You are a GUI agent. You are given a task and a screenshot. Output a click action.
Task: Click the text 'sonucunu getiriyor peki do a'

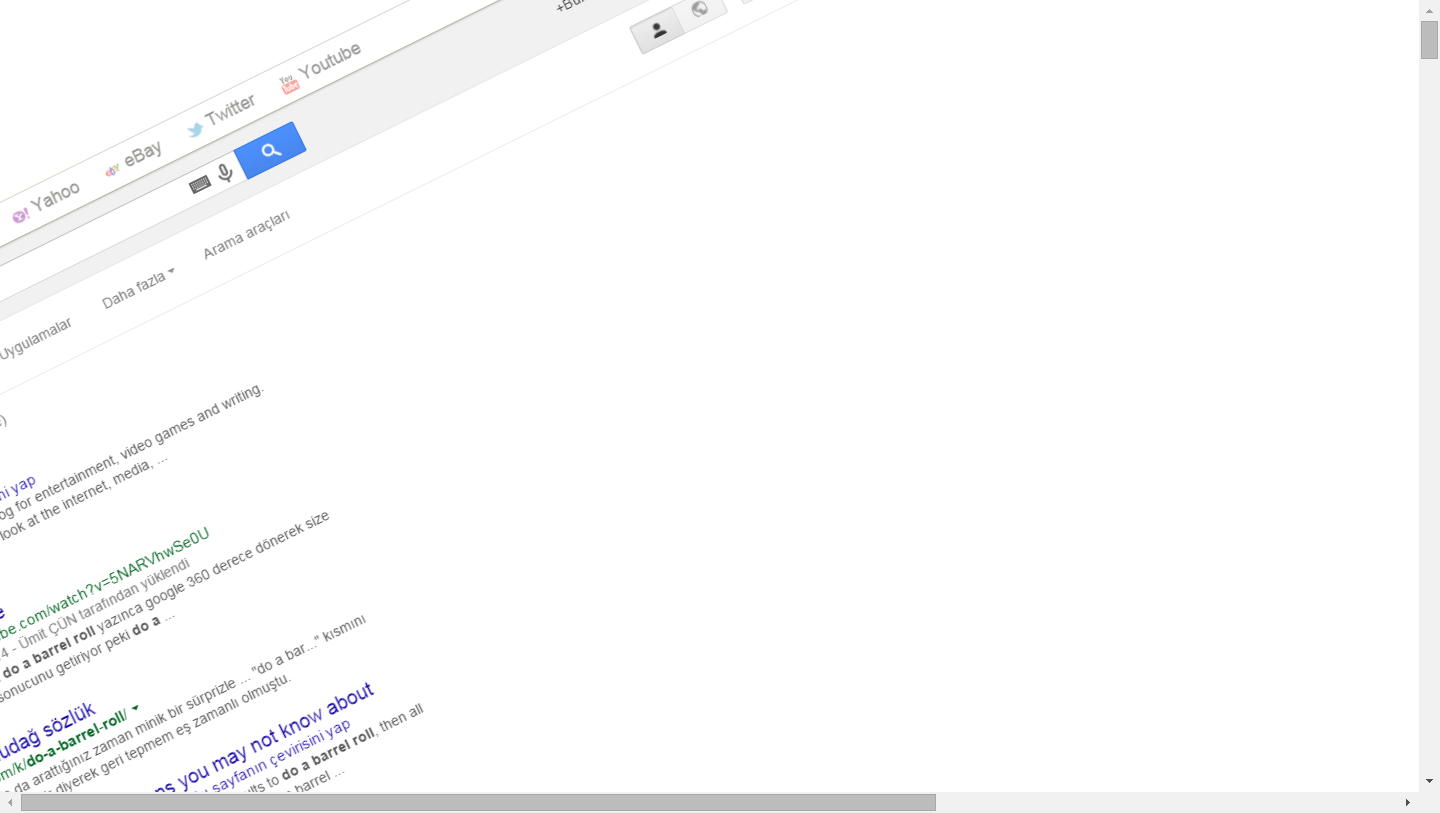(80, 658)
